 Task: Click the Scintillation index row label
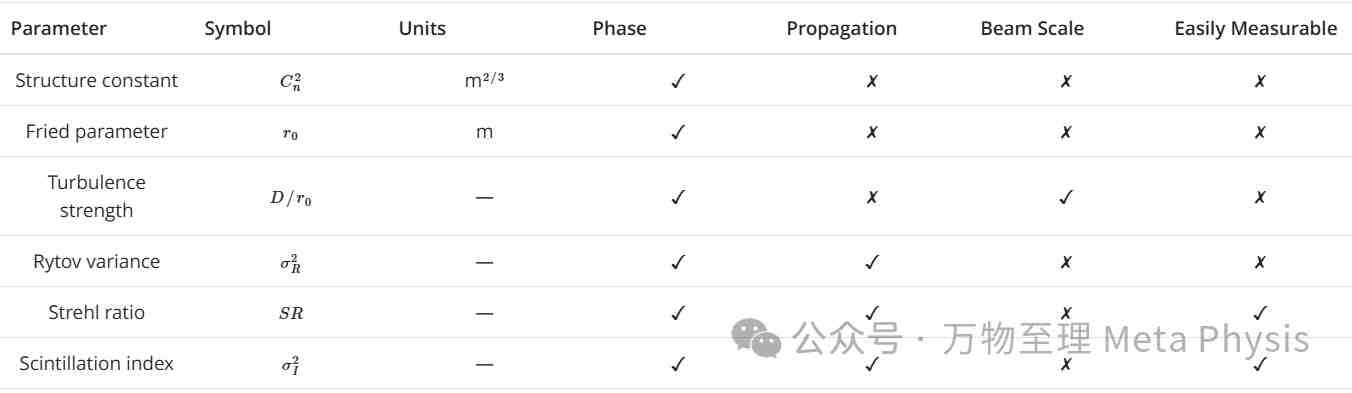(x=97, y=364)
